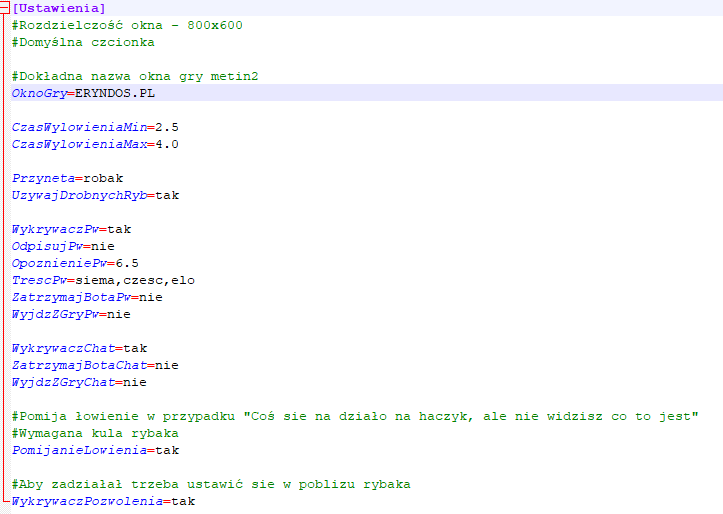Image resolution: width=723 pixels, height=514 pixels.
Task: Click the '#Rozdzielczość okna - 800x600' comment
Action: (x=127, y=25)
